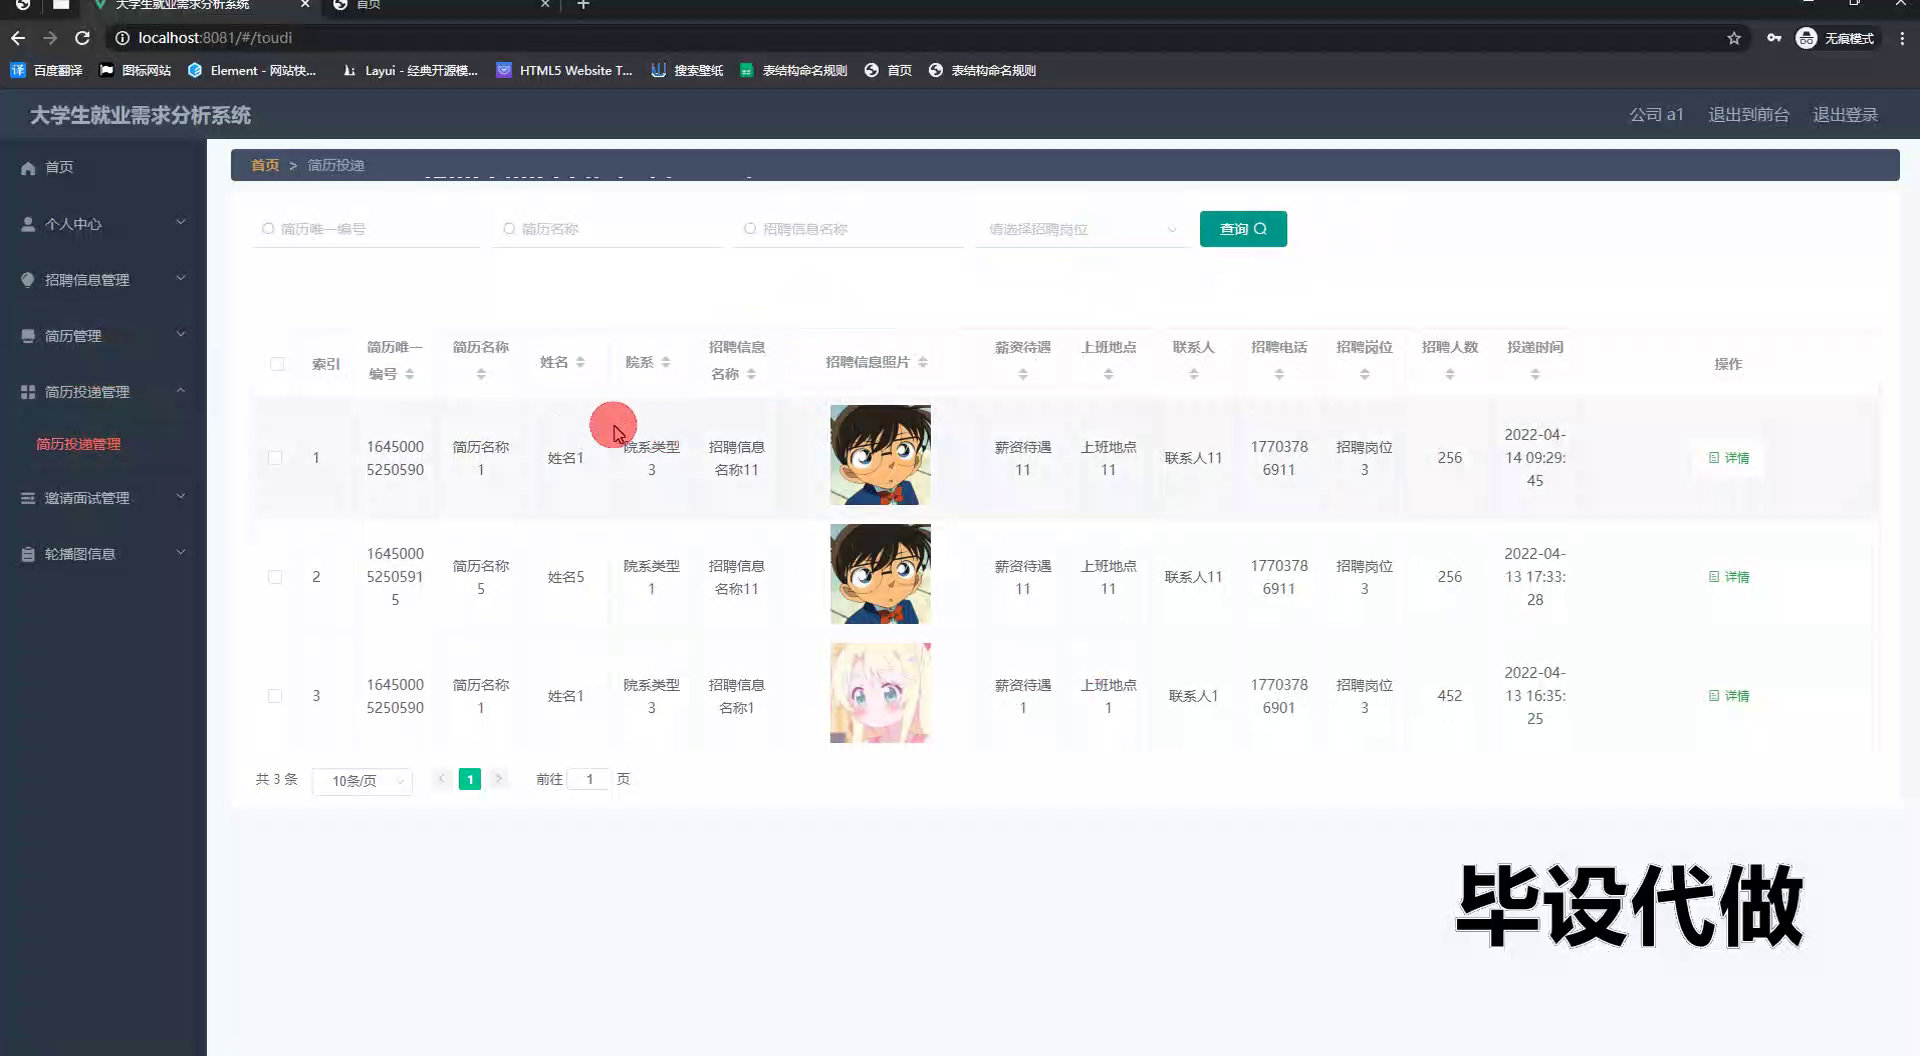Click the 简历管理 sidebar icon
This screenshot has height=1056, width=1920.
coord(28,336)
